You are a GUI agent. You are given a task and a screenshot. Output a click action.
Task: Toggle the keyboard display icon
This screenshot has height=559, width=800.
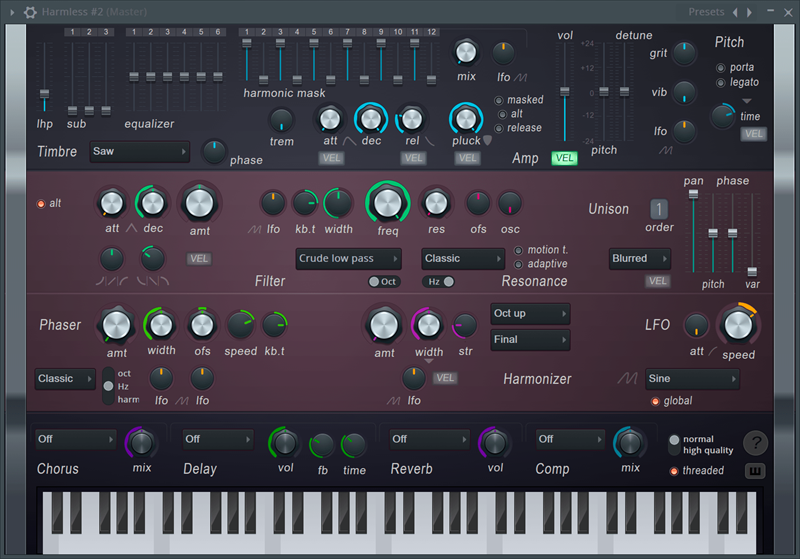pyautogui.click(x=756, y=471)
